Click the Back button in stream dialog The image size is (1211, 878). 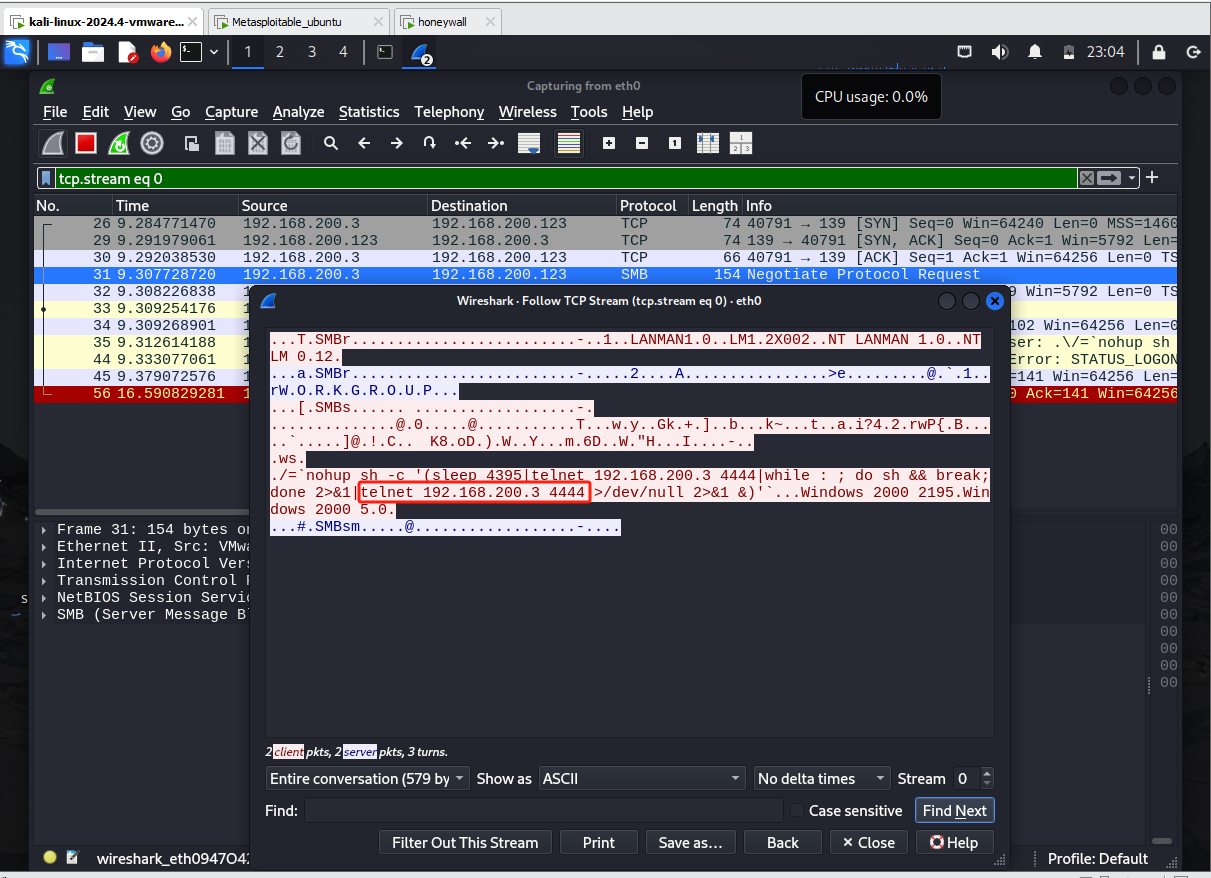(x=783, y=843)
